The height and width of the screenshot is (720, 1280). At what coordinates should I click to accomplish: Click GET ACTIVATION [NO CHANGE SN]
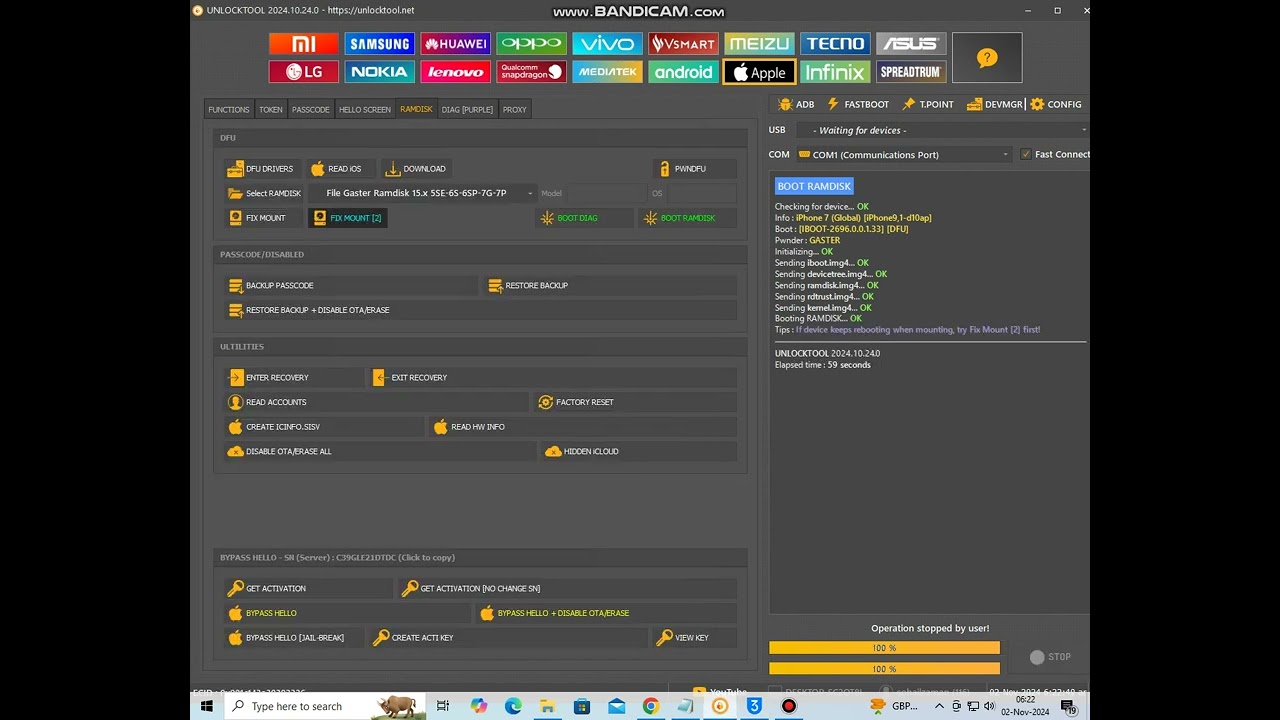pyautogui.click(x=567, y=589)
